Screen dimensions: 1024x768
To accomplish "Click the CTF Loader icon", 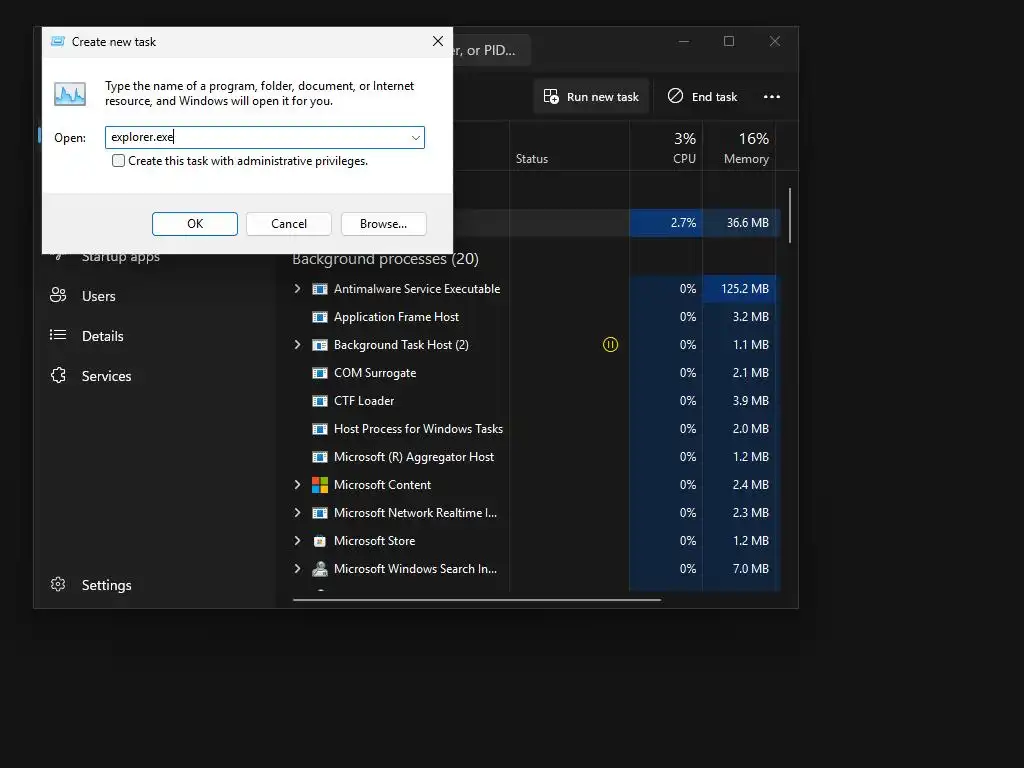I will pyautogui.click(x=320, y=401).
